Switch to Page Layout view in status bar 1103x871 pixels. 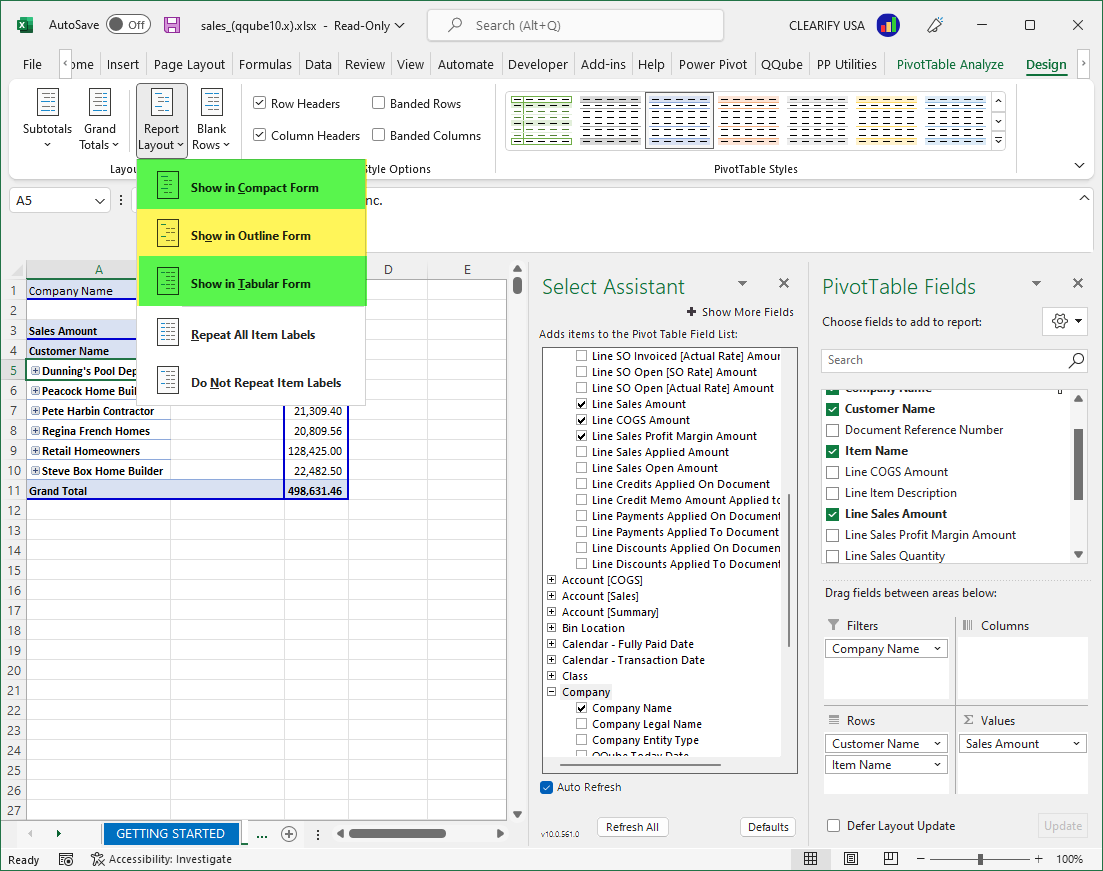pos(850,858)
